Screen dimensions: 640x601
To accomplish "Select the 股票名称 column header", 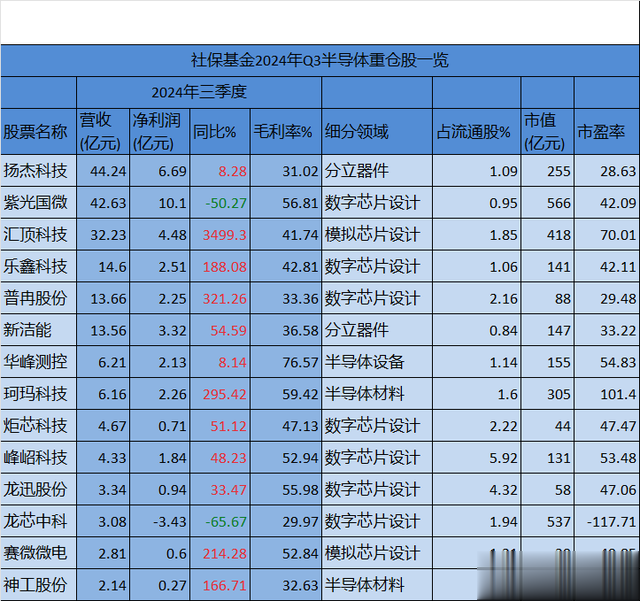I will click(x=36, y=132).
